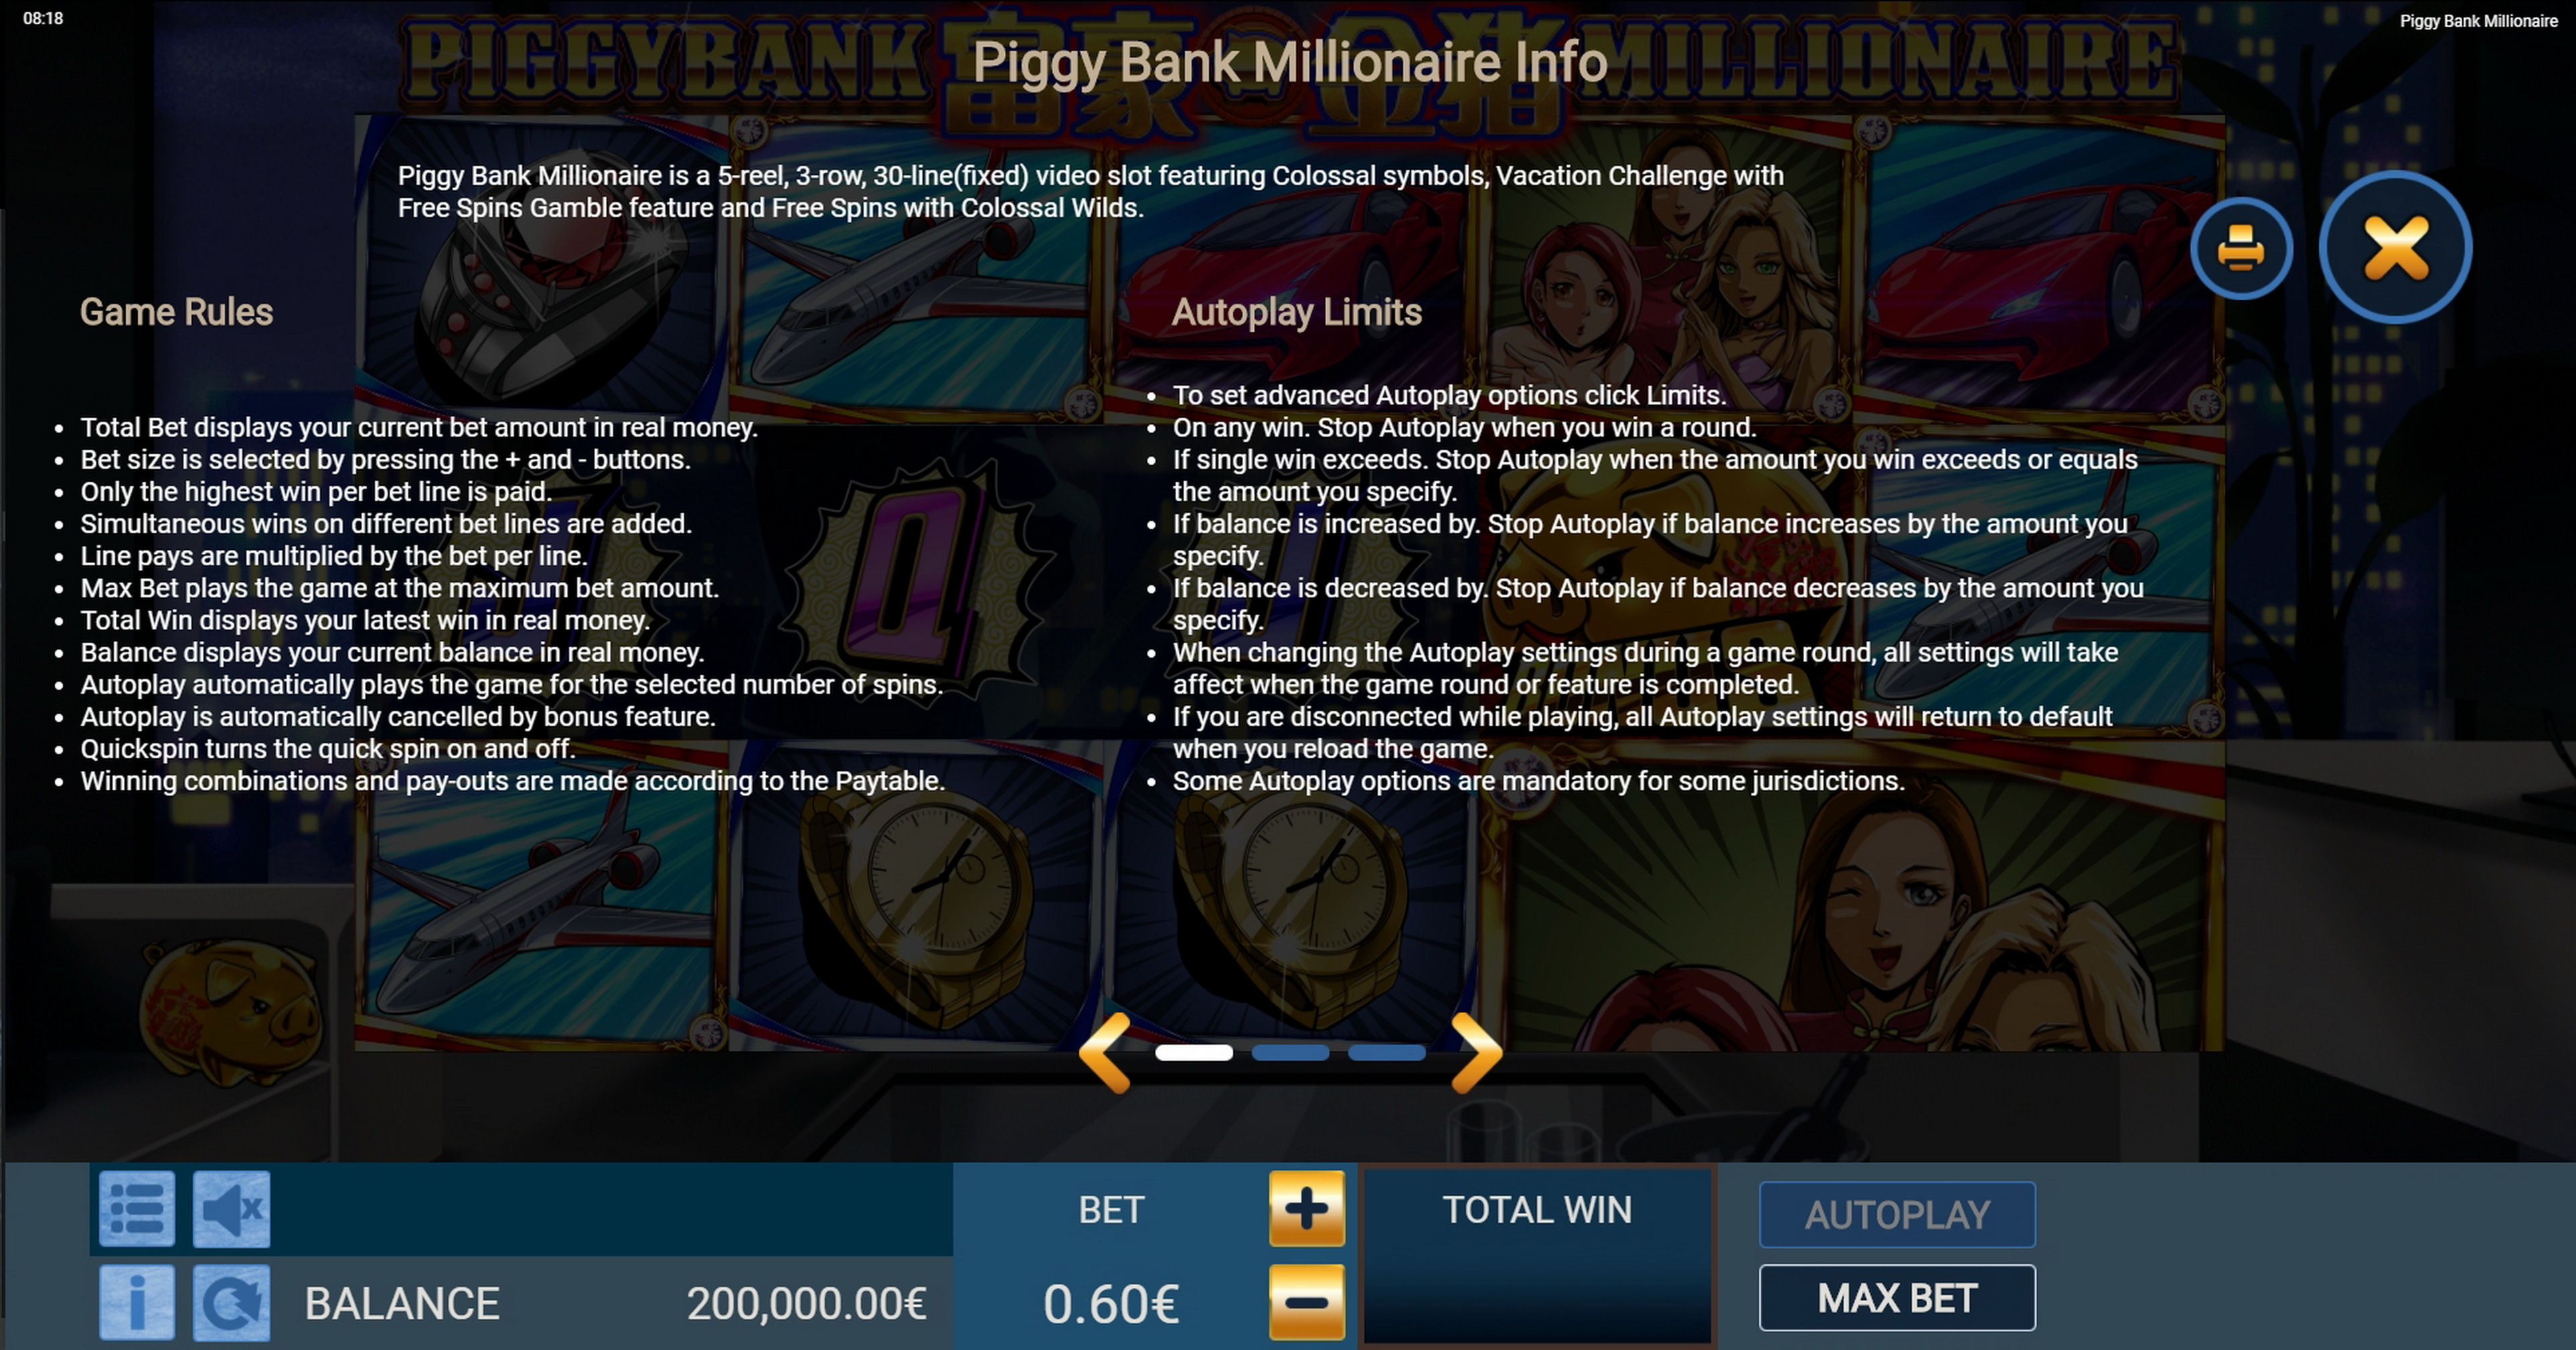Close the Piggy Bank Millionaire Info panel
Screen dimensions: 2576x1350
(x=2395, y=247)
